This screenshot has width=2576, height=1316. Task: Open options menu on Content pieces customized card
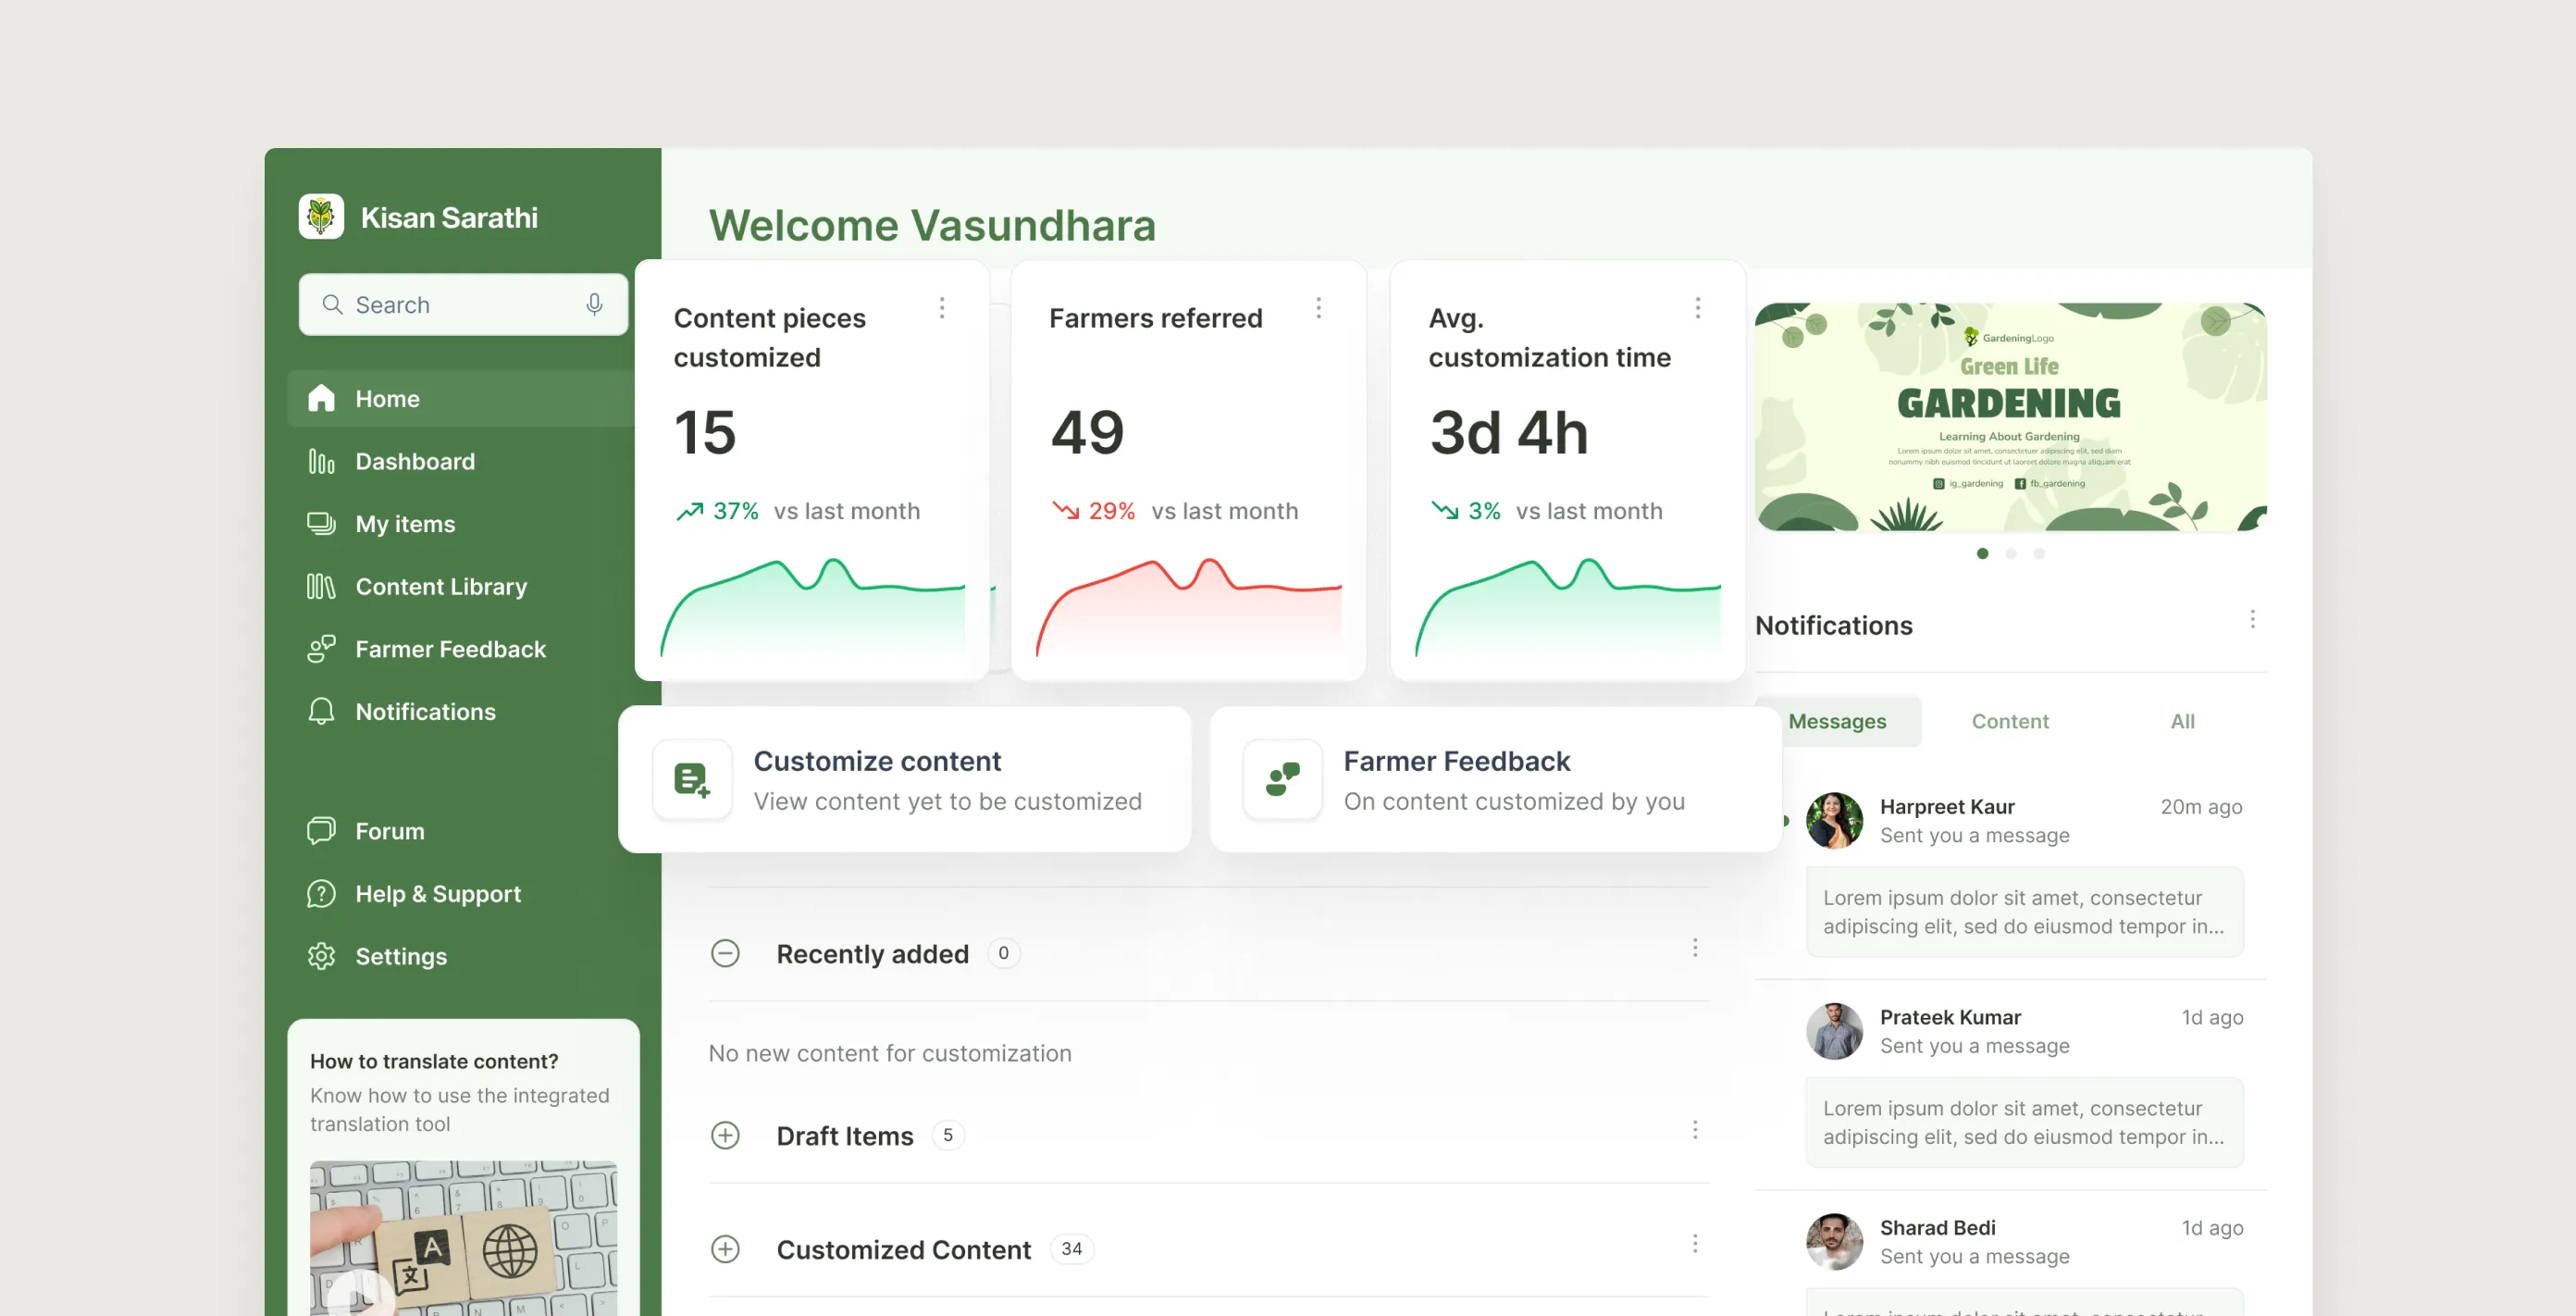(x=941, y=308)
